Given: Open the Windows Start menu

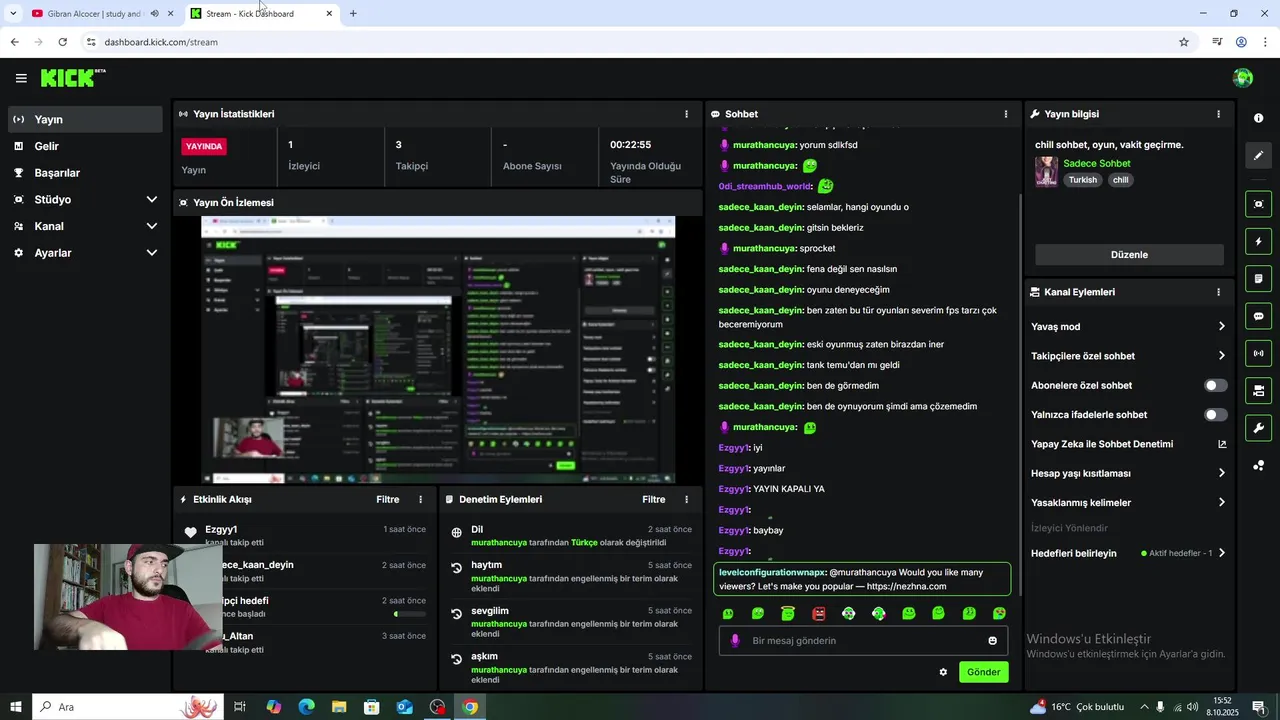Looking at the screenshot, I should pyautogui.click(x=15, y=707).
